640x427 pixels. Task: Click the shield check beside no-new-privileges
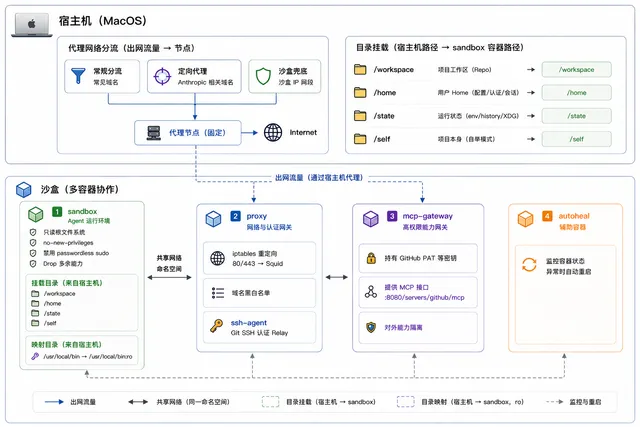pyautogui.click(x=33, y=243)
